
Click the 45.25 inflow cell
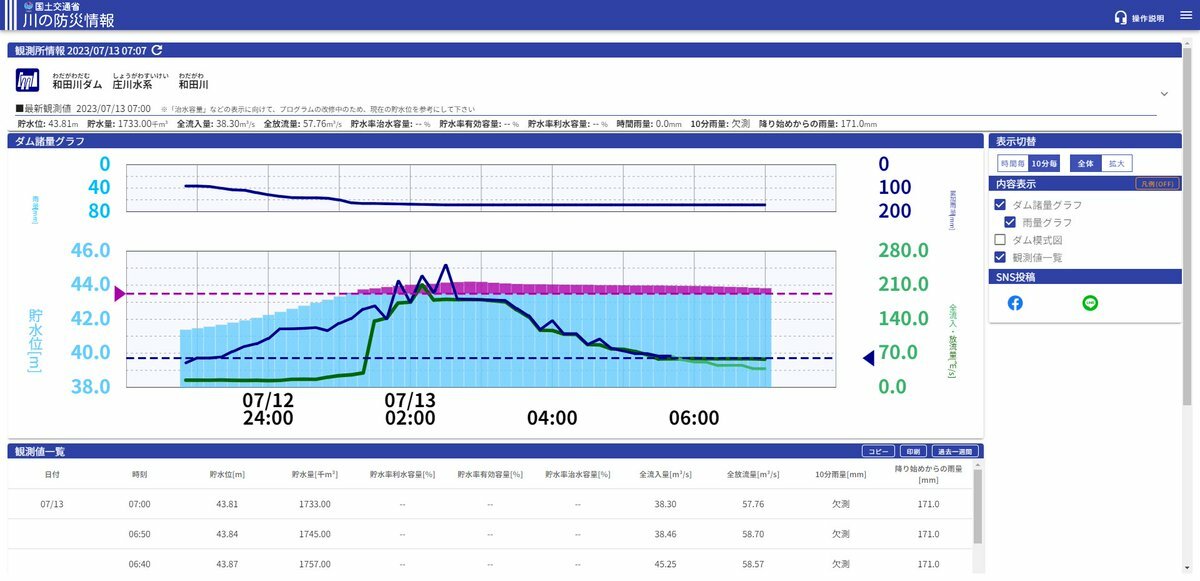tap(665, 564)
